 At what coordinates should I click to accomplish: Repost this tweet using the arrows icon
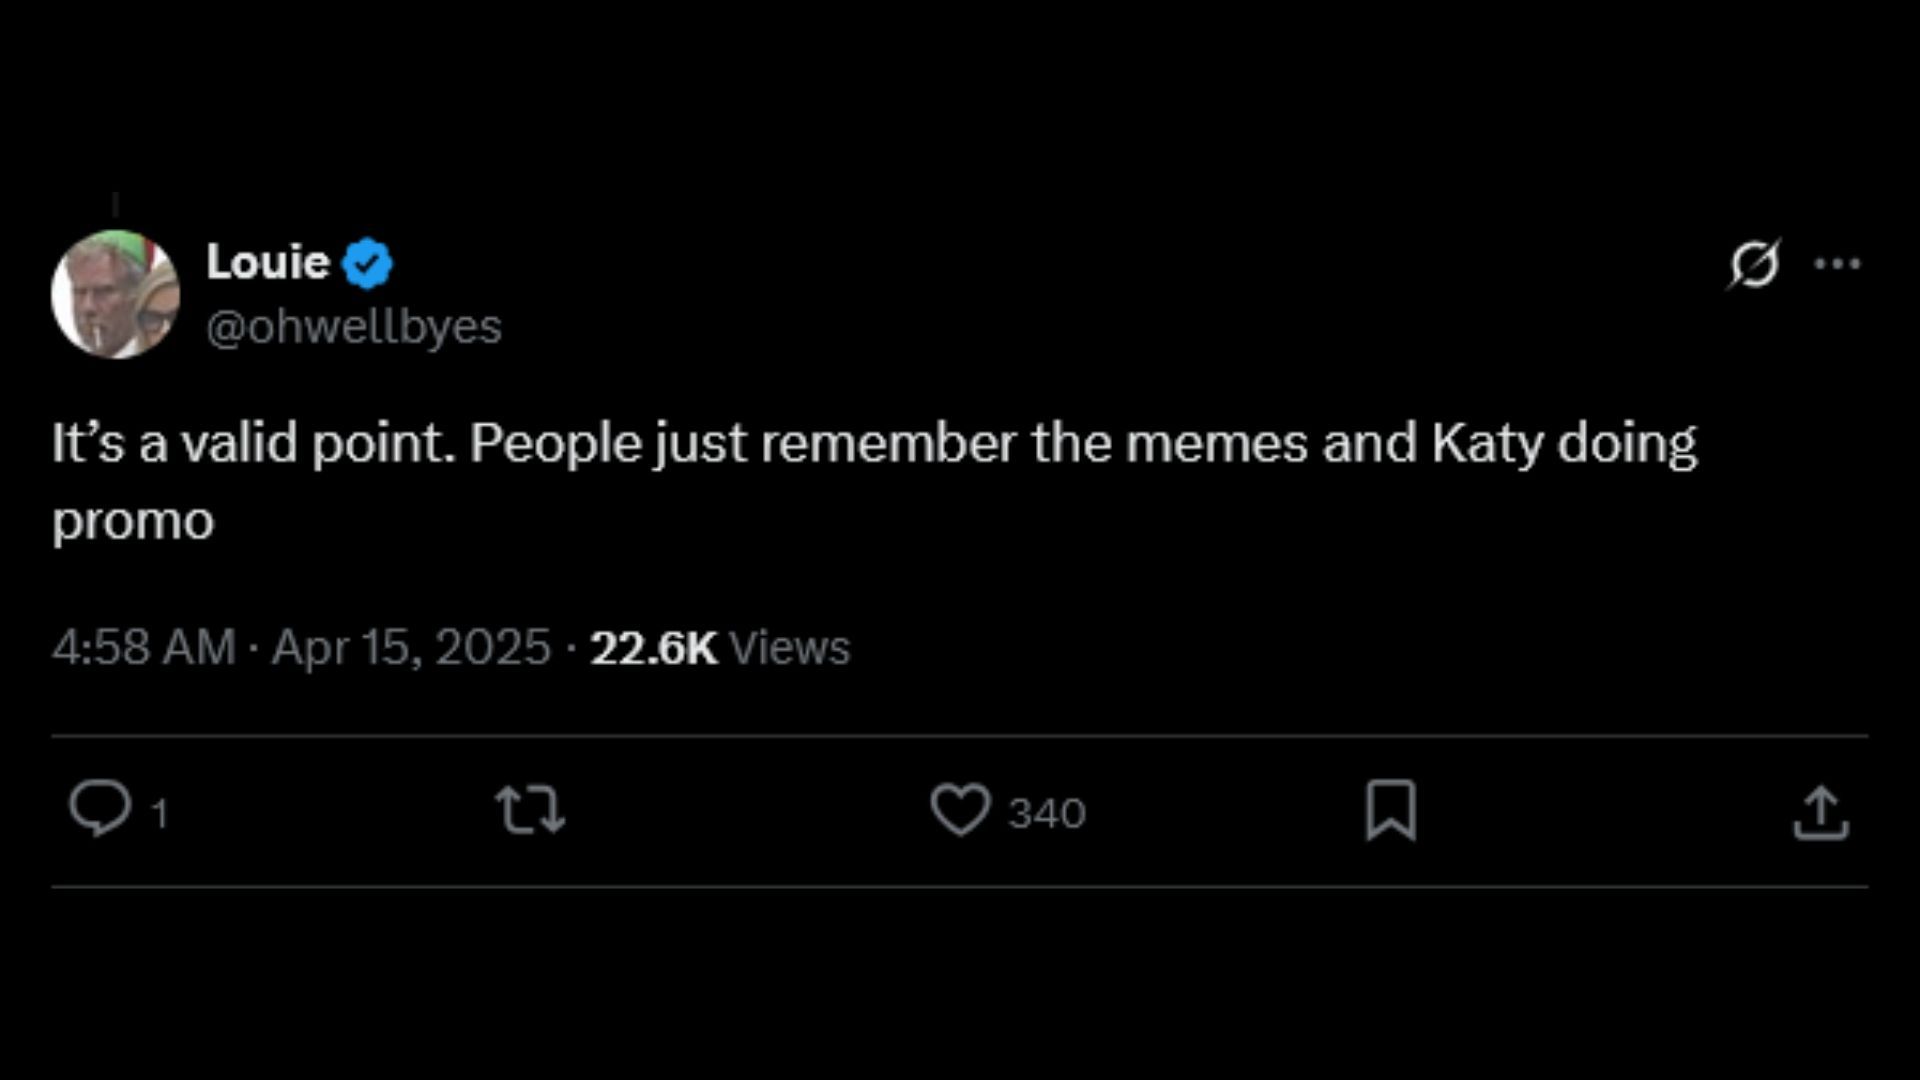pos(531,810)
